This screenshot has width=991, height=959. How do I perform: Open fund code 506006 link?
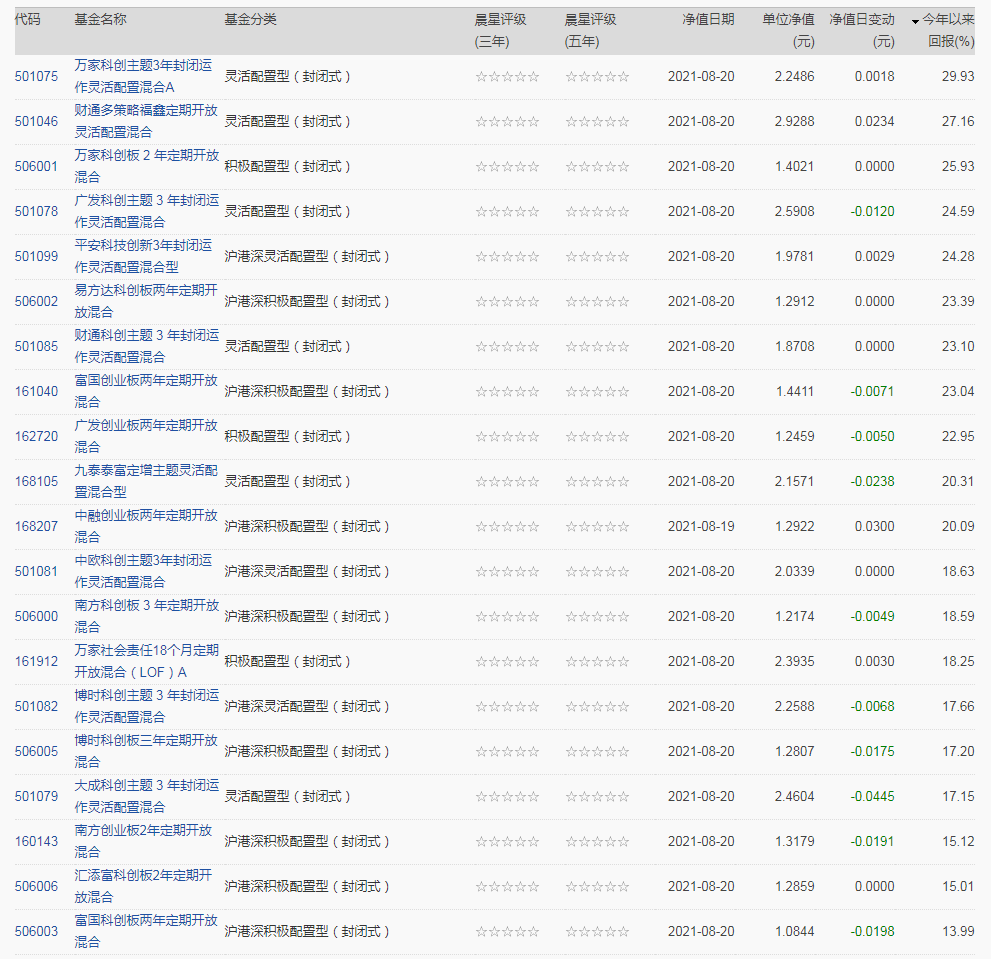coord(36,886)
